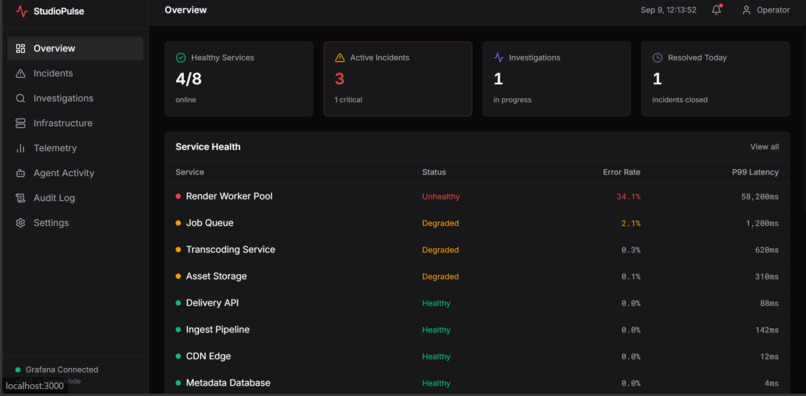
Task: Click the Active Incidents warning icon
Action: pyautogui.click(x=340, y=58)
